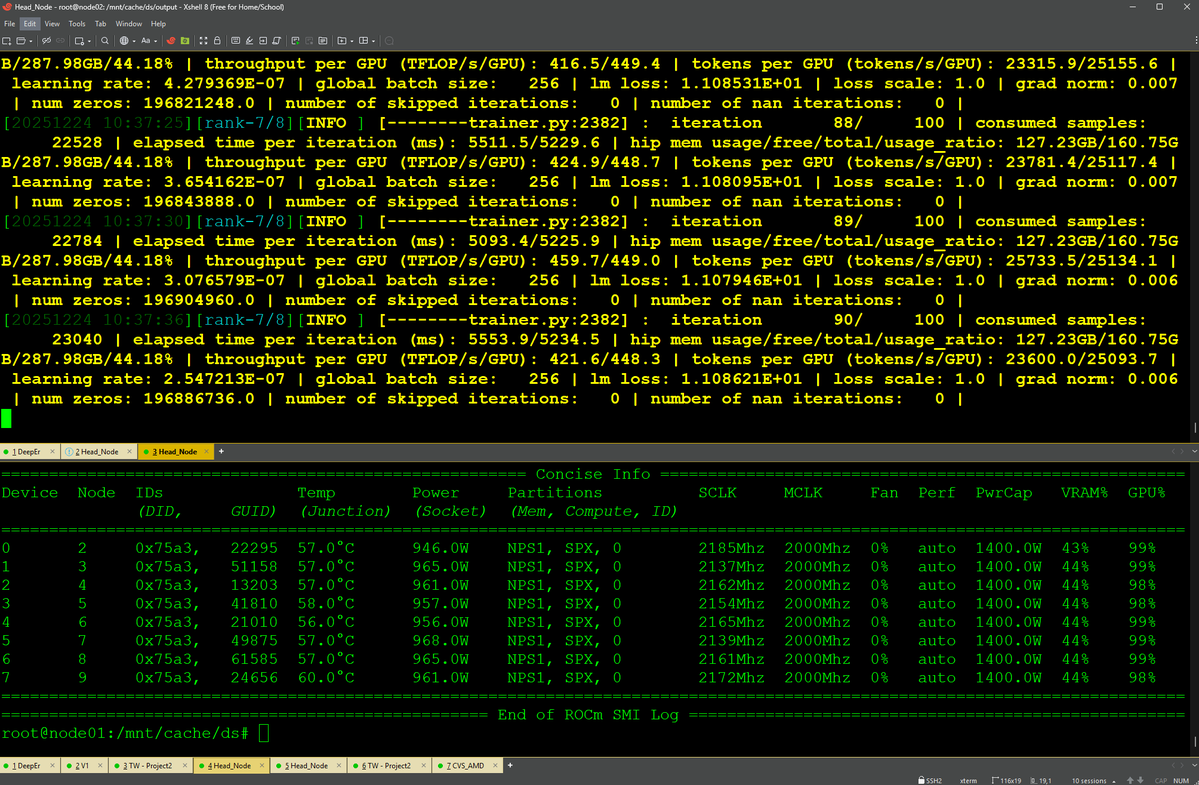1199x785 pixels.
Task: Click the Session manager folder-play icon
Action: pos(342,41)
